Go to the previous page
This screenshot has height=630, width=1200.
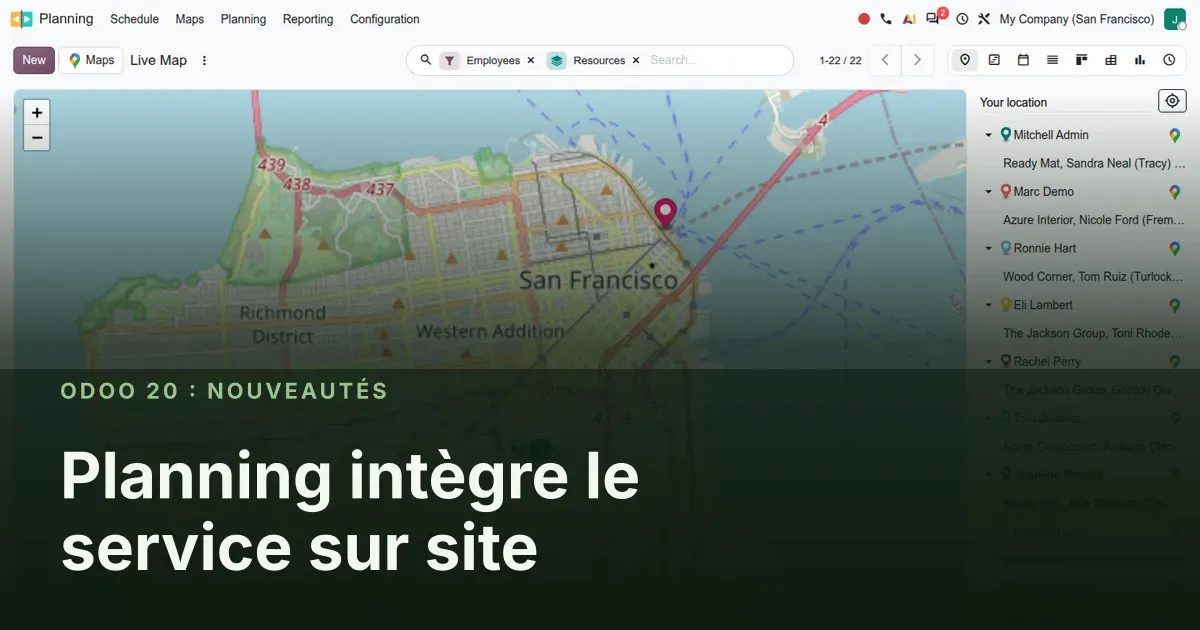(884, 60)
